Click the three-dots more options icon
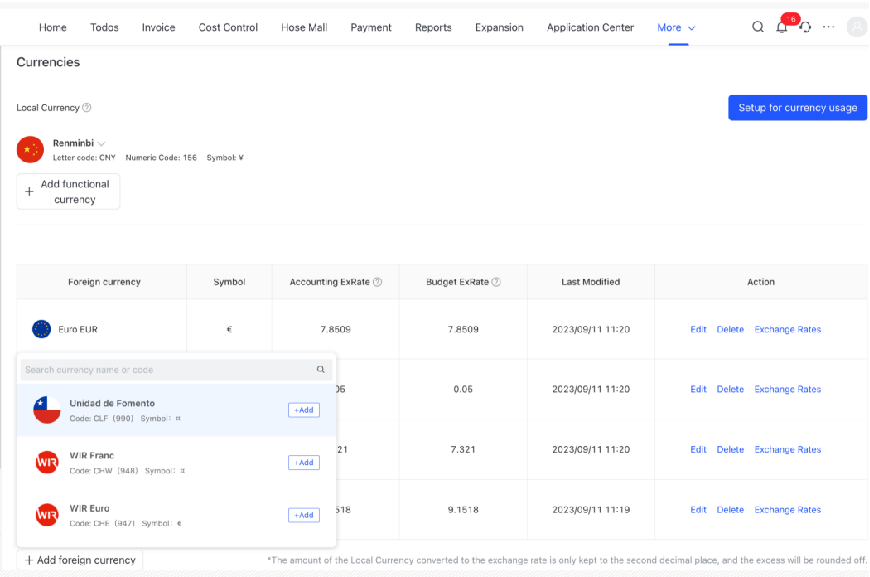 (x=828, y=27)
